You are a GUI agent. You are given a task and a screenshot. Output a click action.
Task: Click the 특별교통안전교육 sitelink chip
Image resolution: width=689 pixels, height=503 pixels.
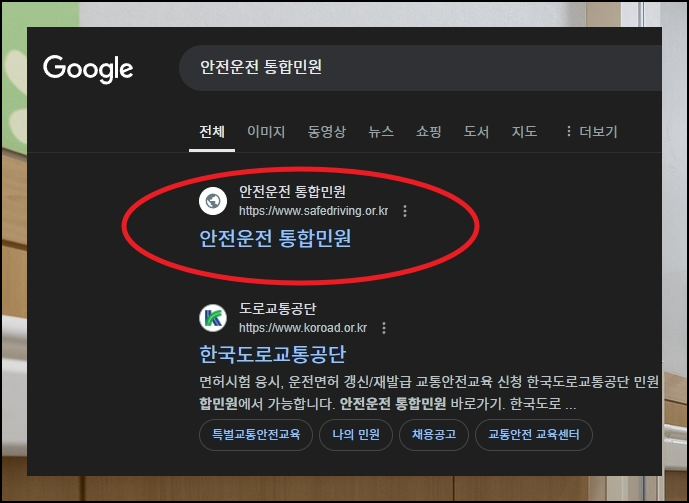256,435
